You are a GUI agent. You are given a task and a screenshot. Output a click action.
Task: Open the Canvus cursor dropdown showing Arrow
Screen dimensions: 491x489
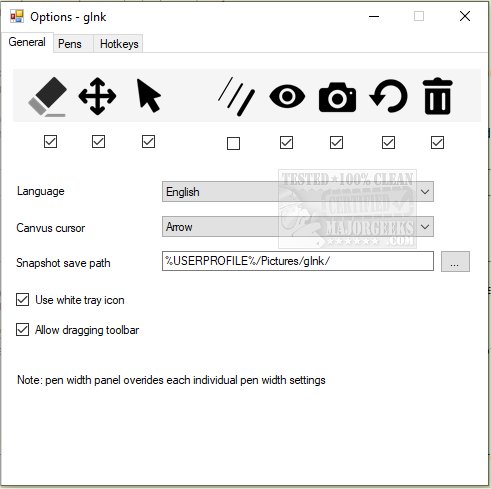pyautogui.click(x=298, y=227)
